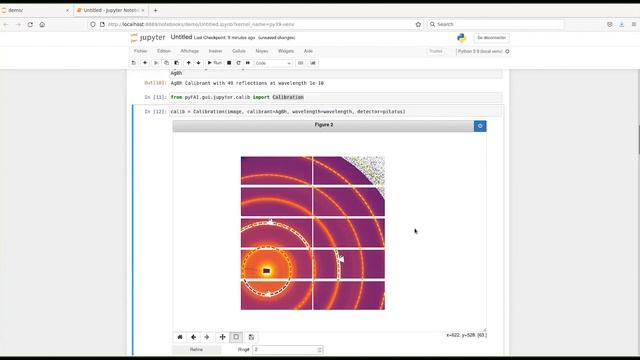Open a new browser tab with plus
640x360 pixels.
click(155, 10)
